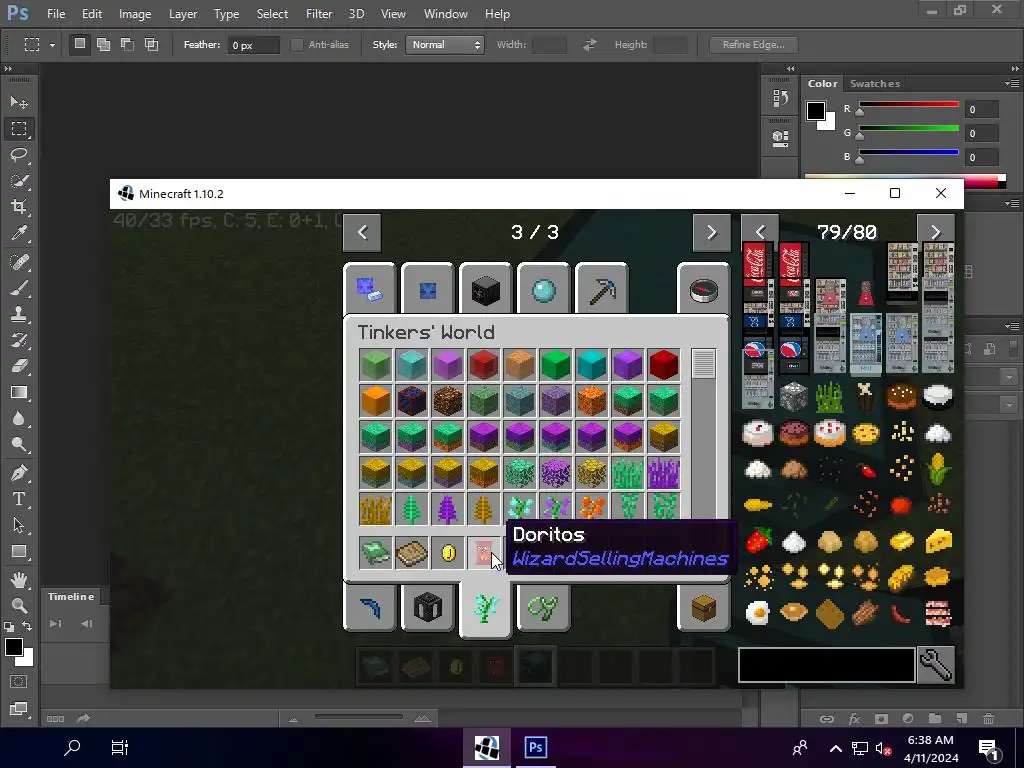The height and width of the screenshot is (768, 1024).
Task: Select the Pen tool
Action: tap(19, 473)
